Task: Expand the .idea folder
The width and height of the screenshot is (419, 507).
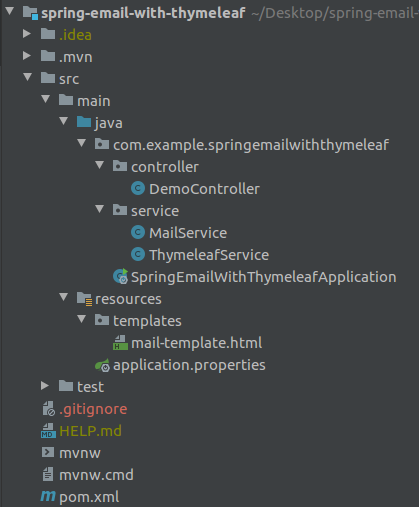Action: [27, 34]
